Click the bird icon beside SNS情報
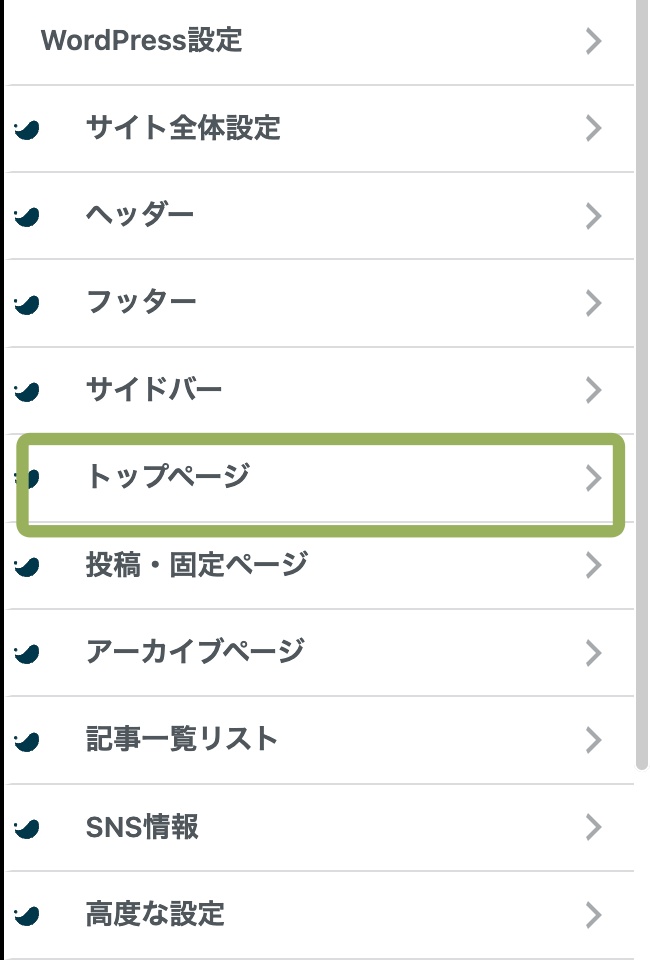This screenshot has width=650, height=960. (x=28, y=827)
